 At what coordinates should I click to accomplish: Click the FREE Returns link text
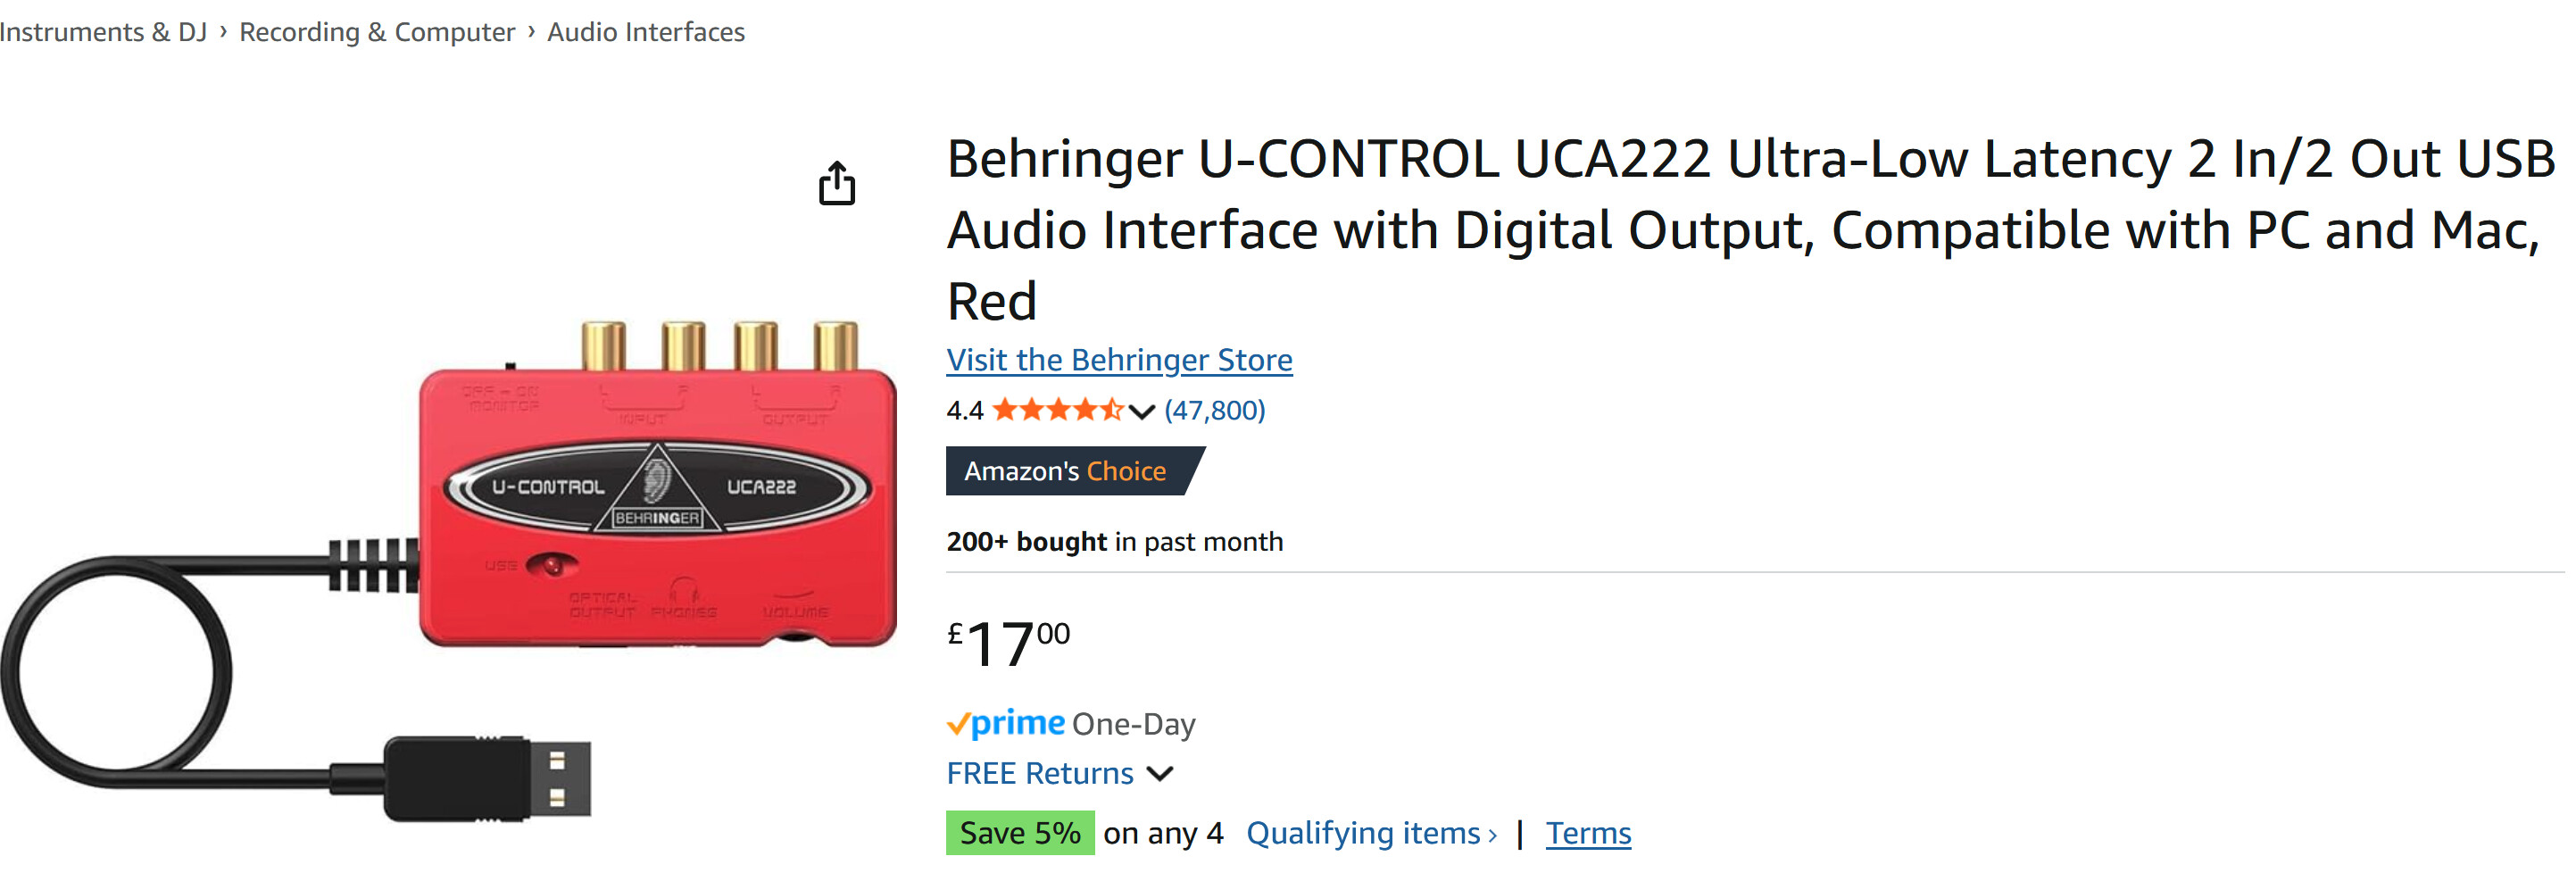coord(1040,773)
